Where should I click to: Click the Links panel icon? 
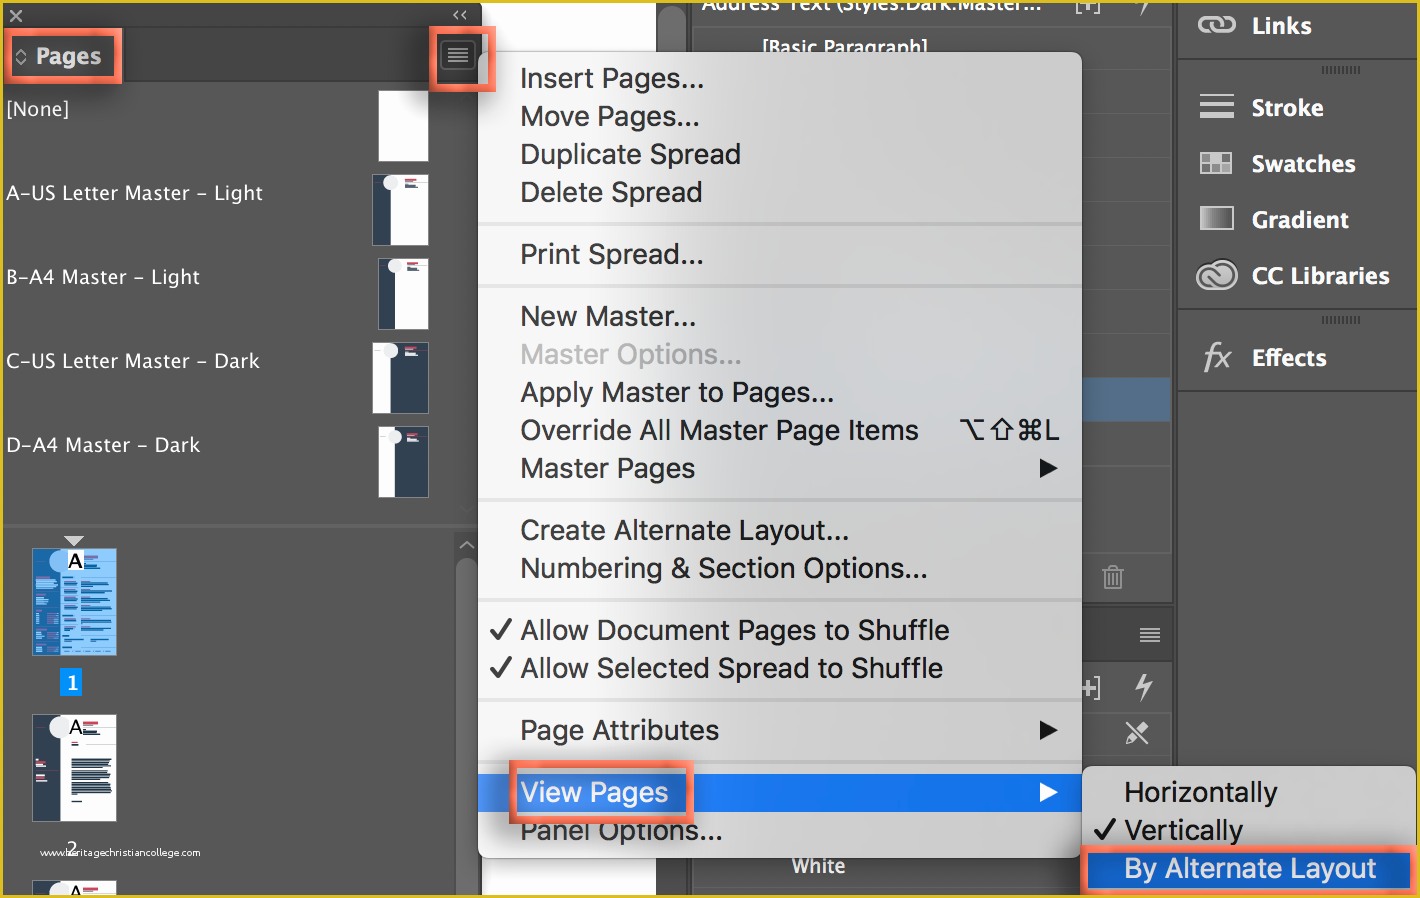1216,26
